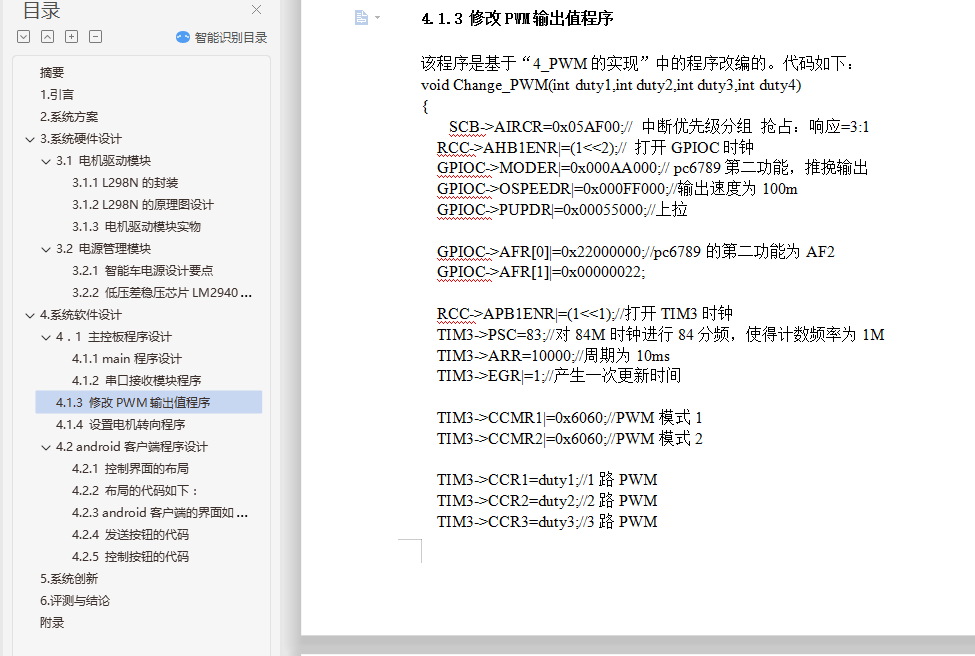Jump to 4.1.4 设置电机转向程序
This screenshot has width=975, height=656.
pos(121,425)
